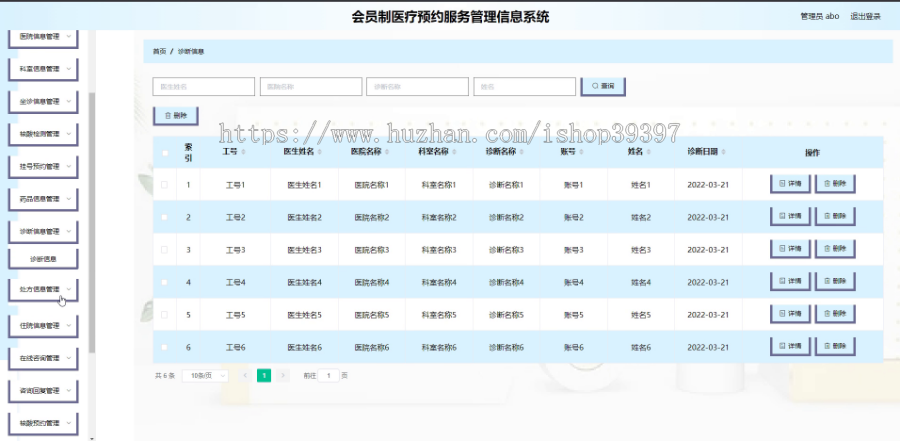
Task: Delete row 工号5 with its 删除 button
Action: point(835,314)
